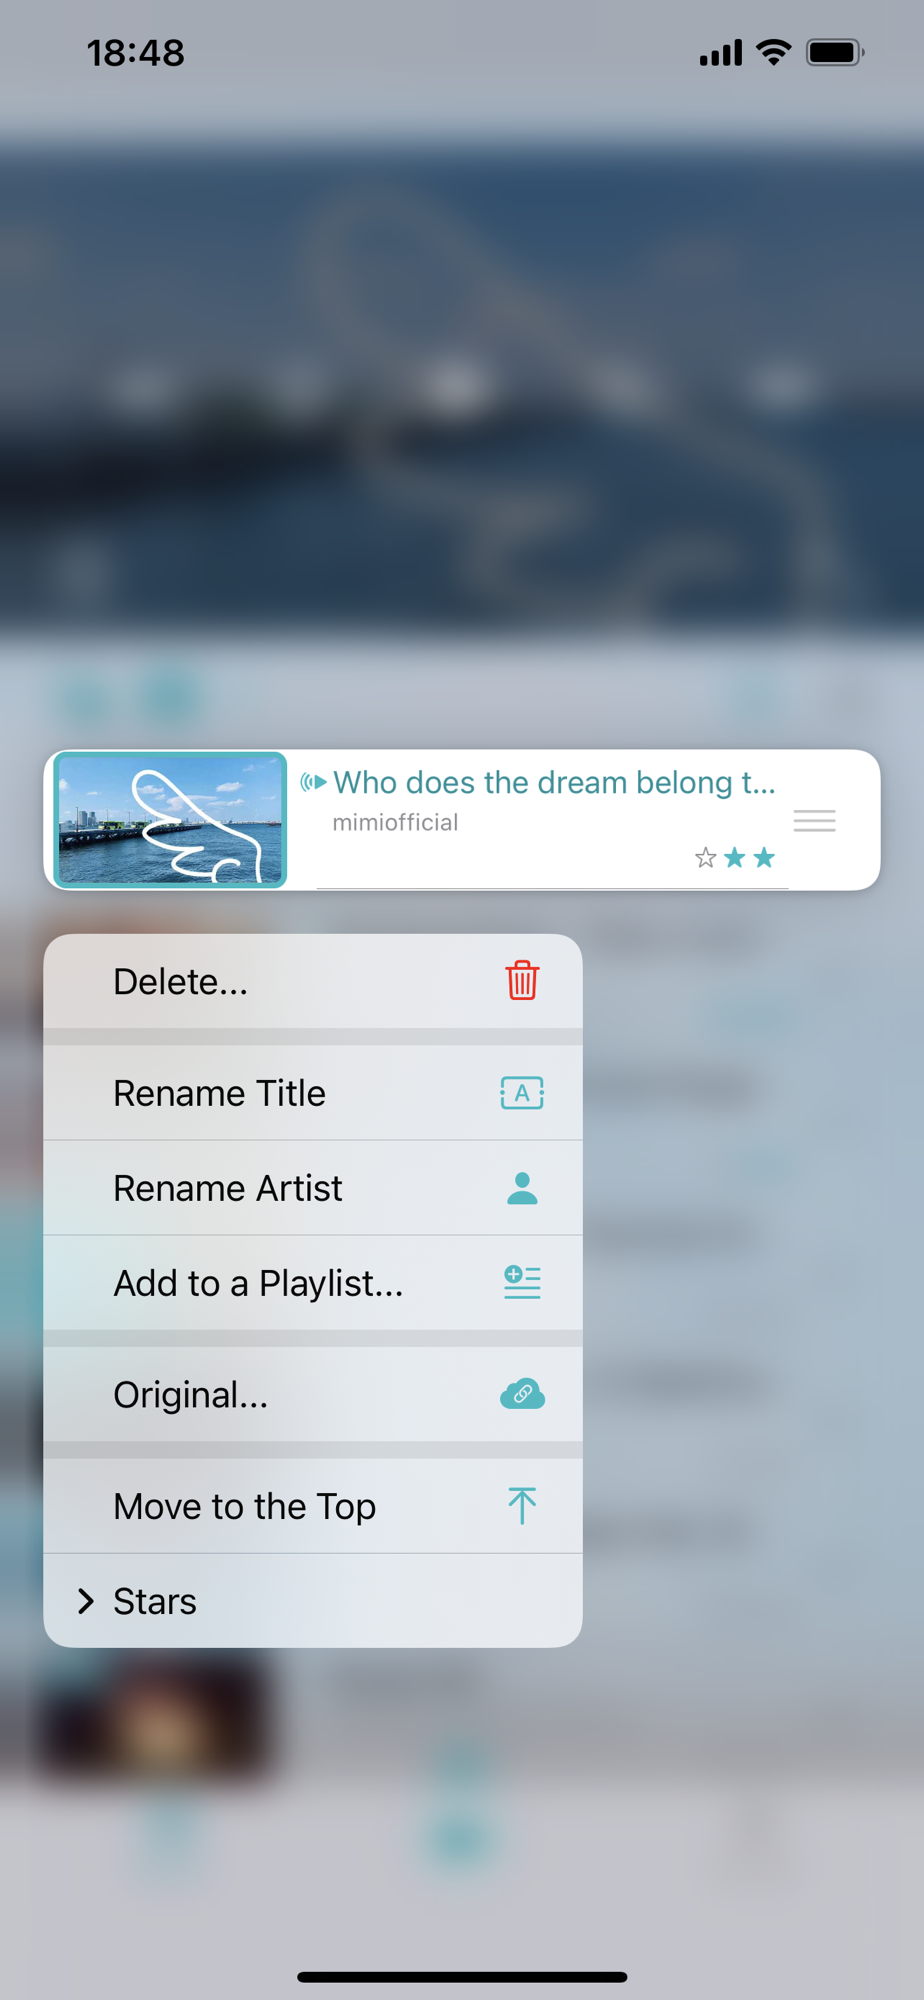Click the arrow-to-top icon
Image resolution: width=924 pixels, height=2000 pixels.
tap(522, 1506)
